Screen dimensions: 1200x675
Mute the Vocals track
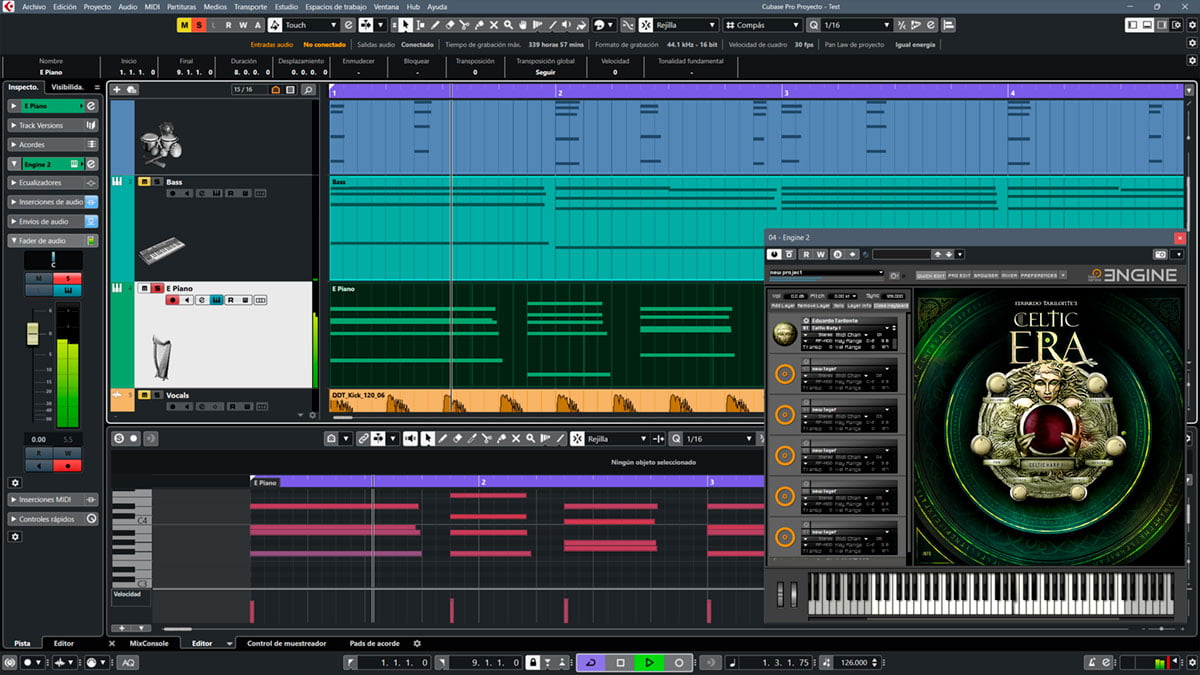(x=145, y=395)
